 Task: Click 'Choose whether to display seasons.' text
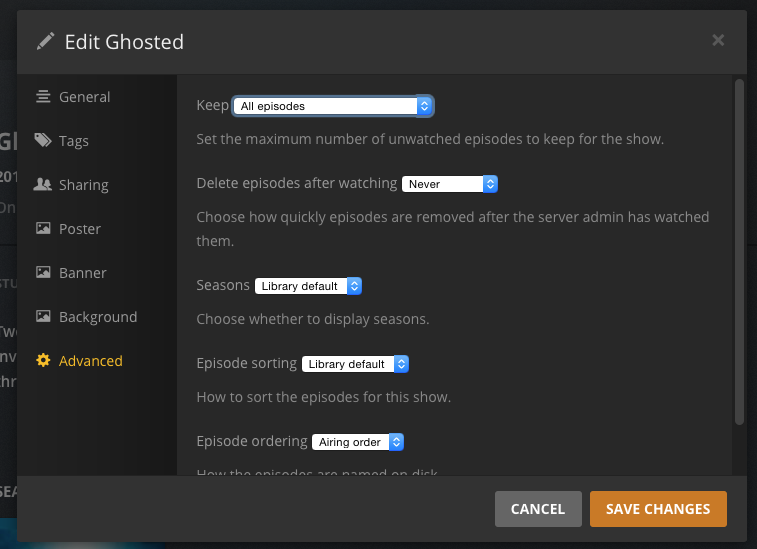click(313, 319)
